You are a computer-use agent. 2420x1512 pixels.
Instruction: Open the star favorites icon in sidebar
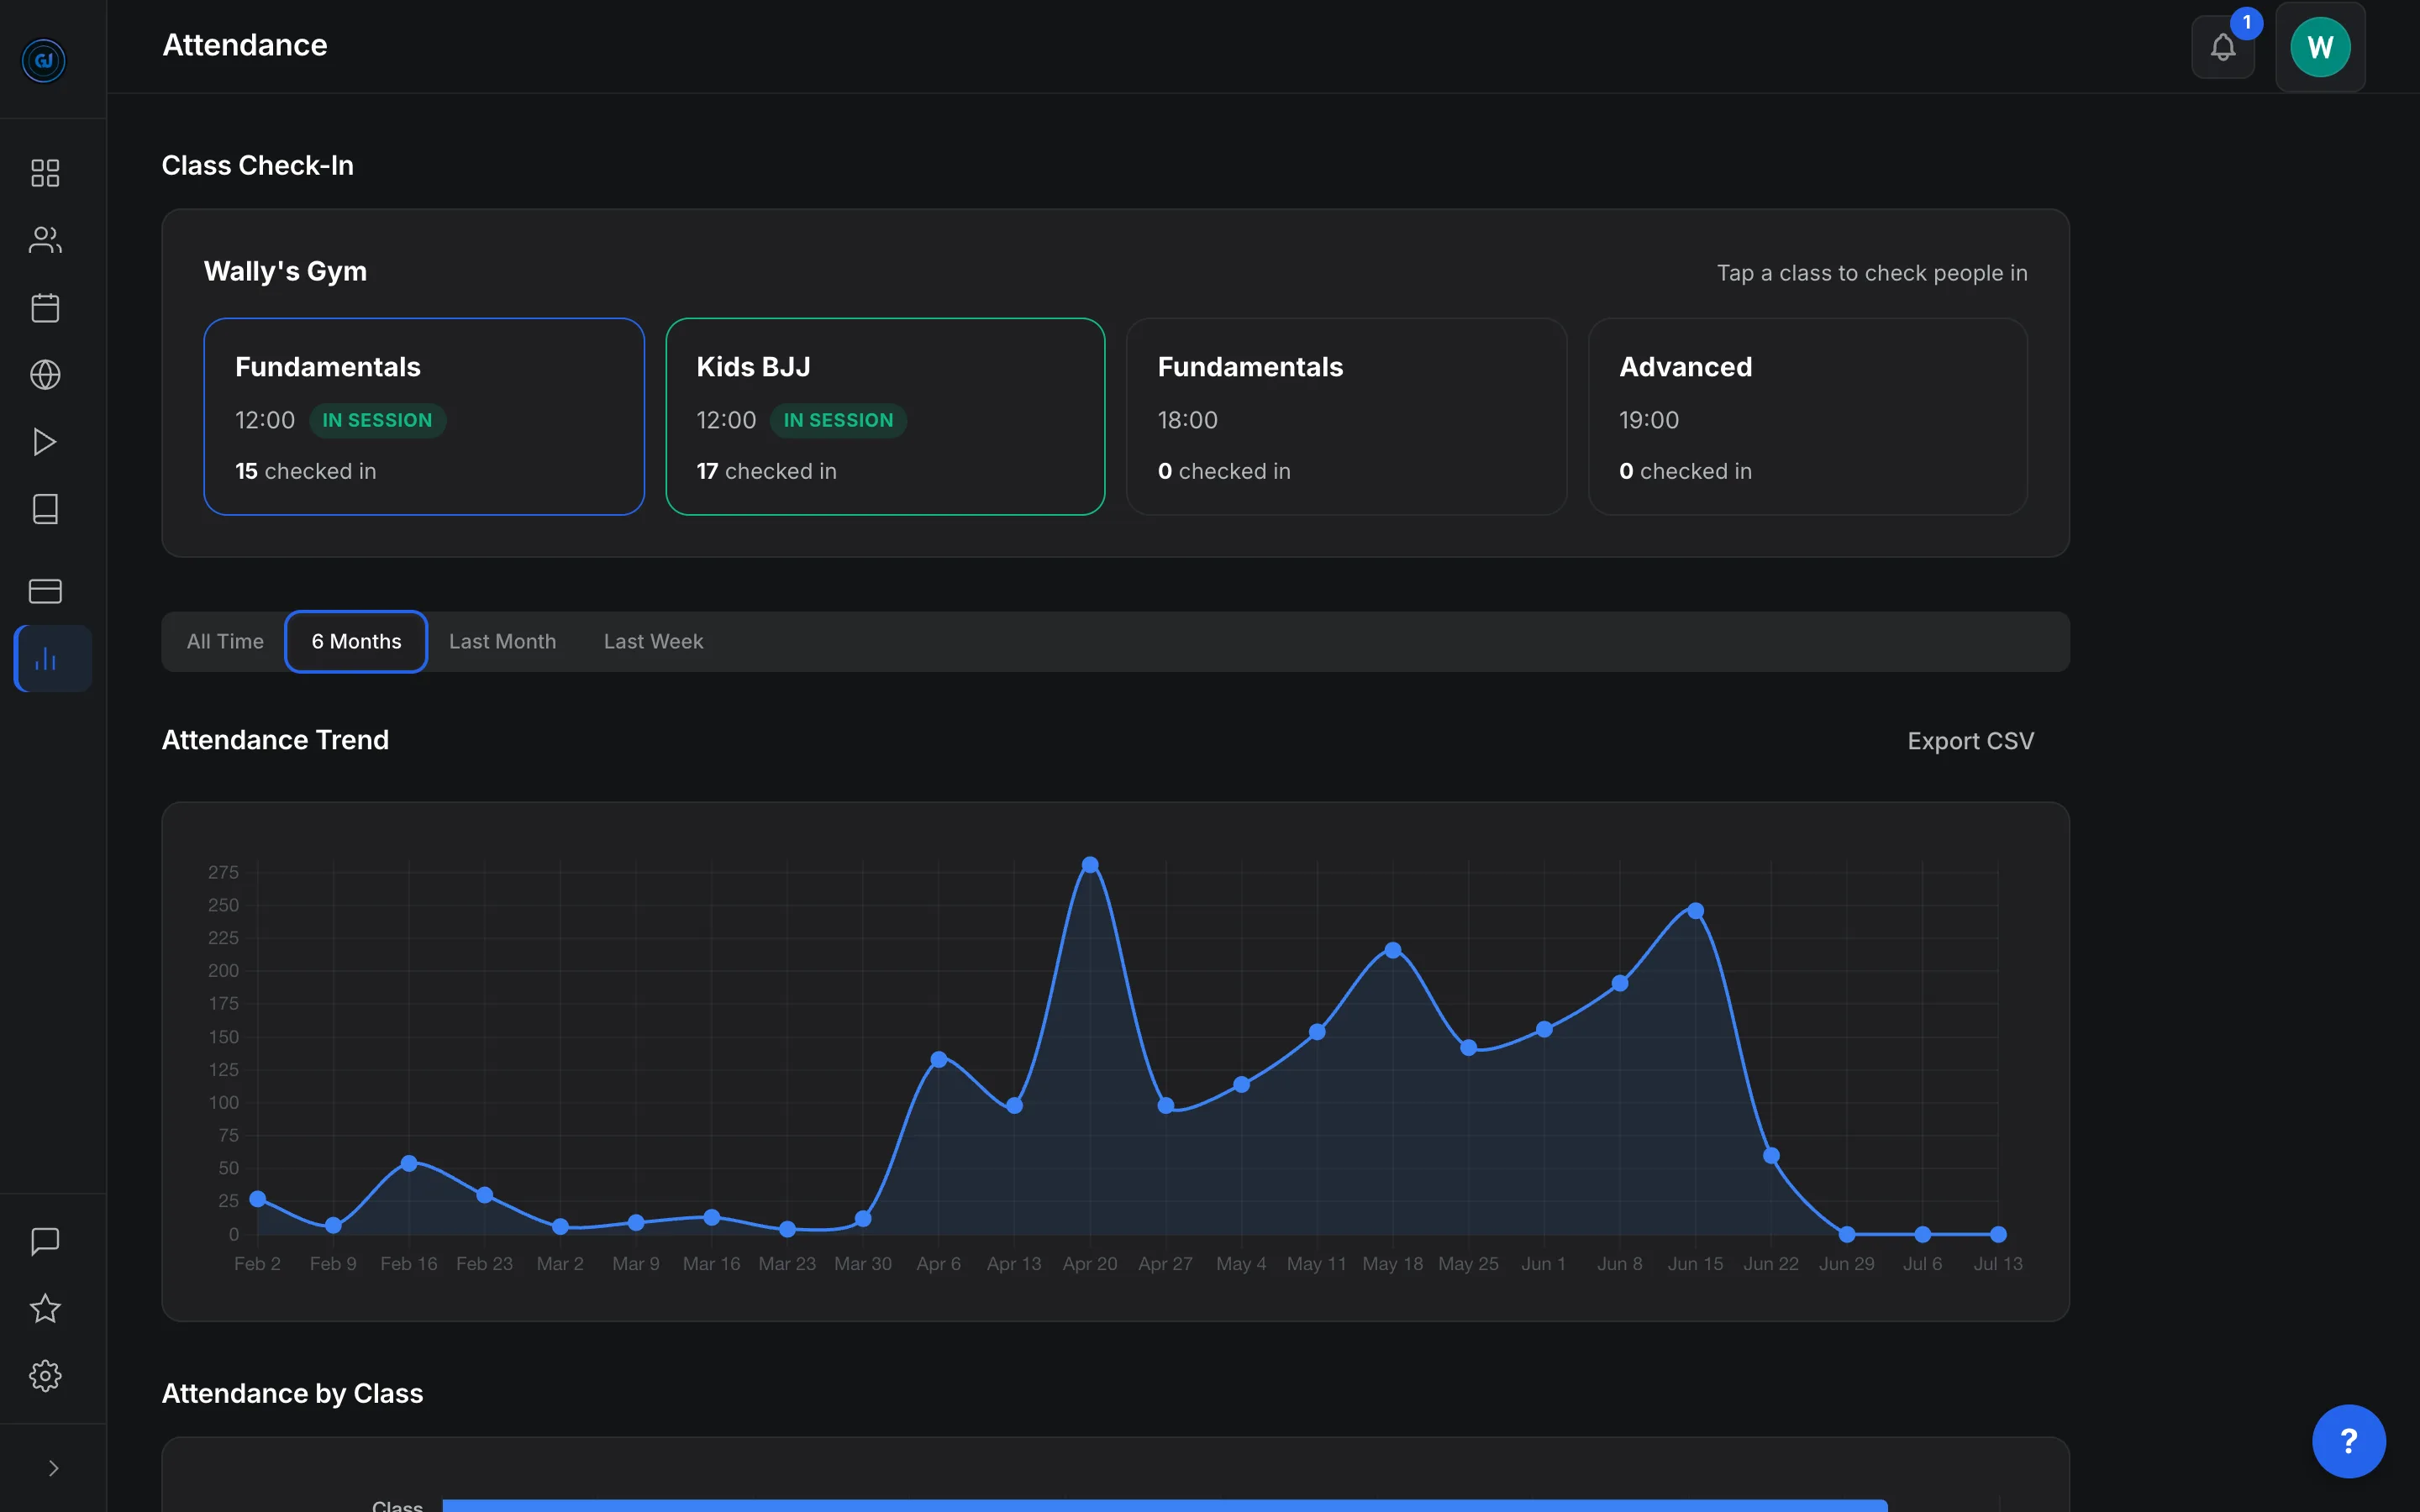point(45,1308)
